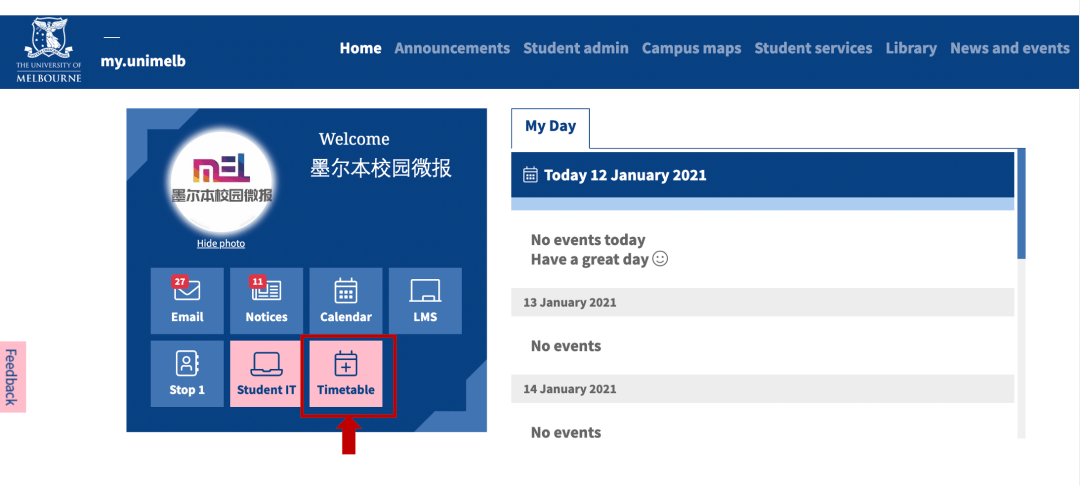Open the Student services menu
The width and height of the screenshot is (1080, 486).
813,48
